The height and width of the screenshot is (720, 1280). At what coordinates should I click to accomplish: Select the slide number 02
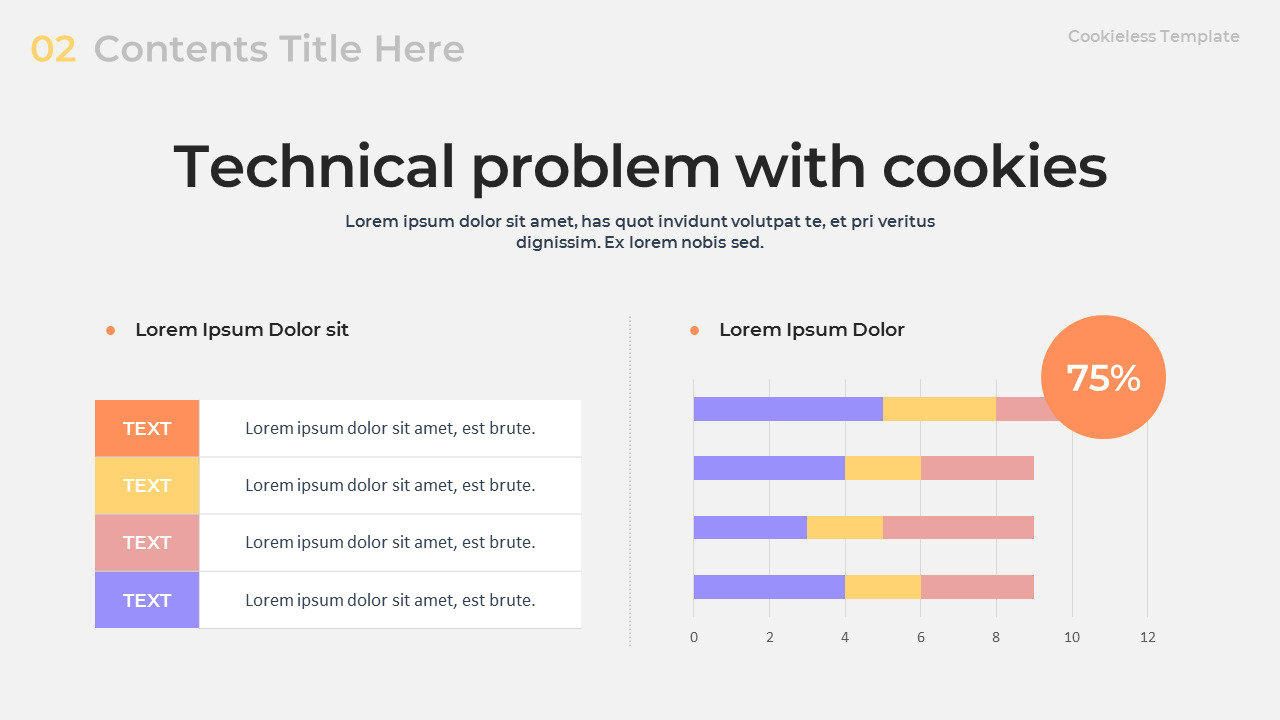(x=54, y=49)
